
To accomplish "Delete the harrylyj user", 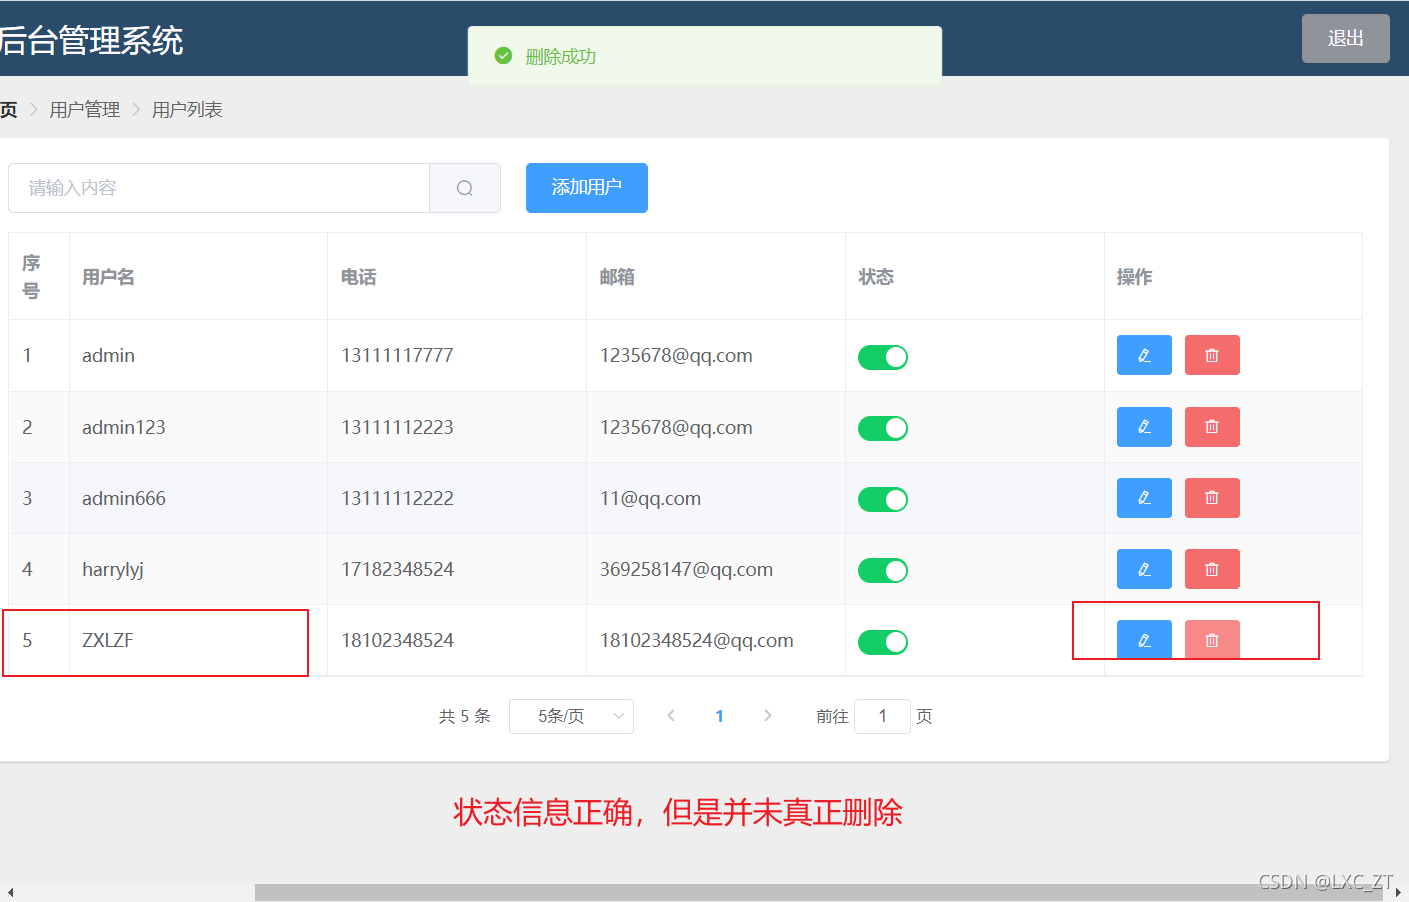I will [x=1212, y=569].
